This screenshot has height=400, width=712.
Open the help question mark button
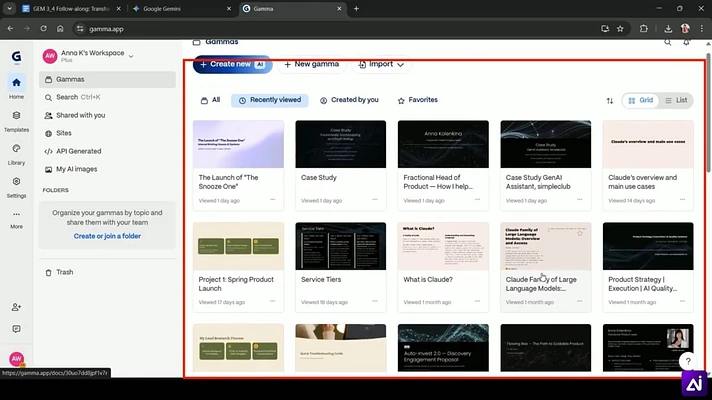tap(688, 361)
